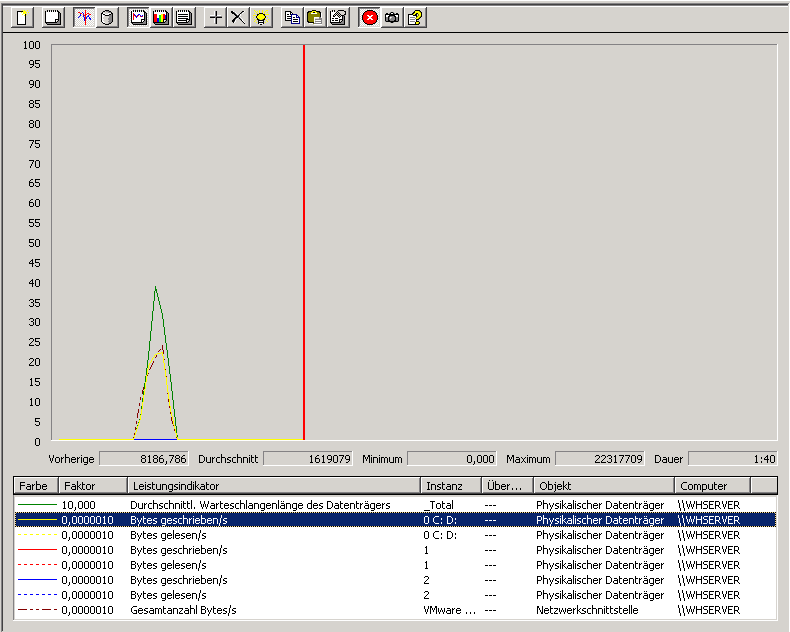The image size is (790, 632).
Task: Add a counter with the plus icon
Action: (x=216, y=18)
